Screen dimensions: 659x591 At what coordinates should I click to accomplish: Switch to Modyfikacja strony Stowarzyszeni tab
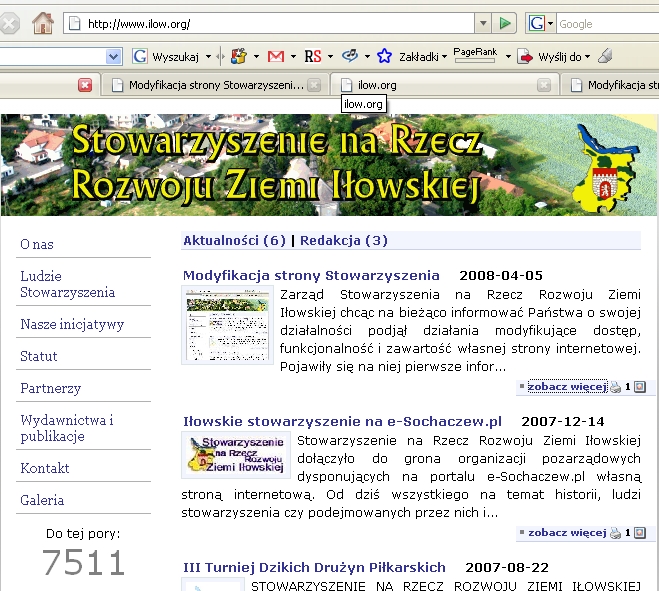(x=216, y=85)
